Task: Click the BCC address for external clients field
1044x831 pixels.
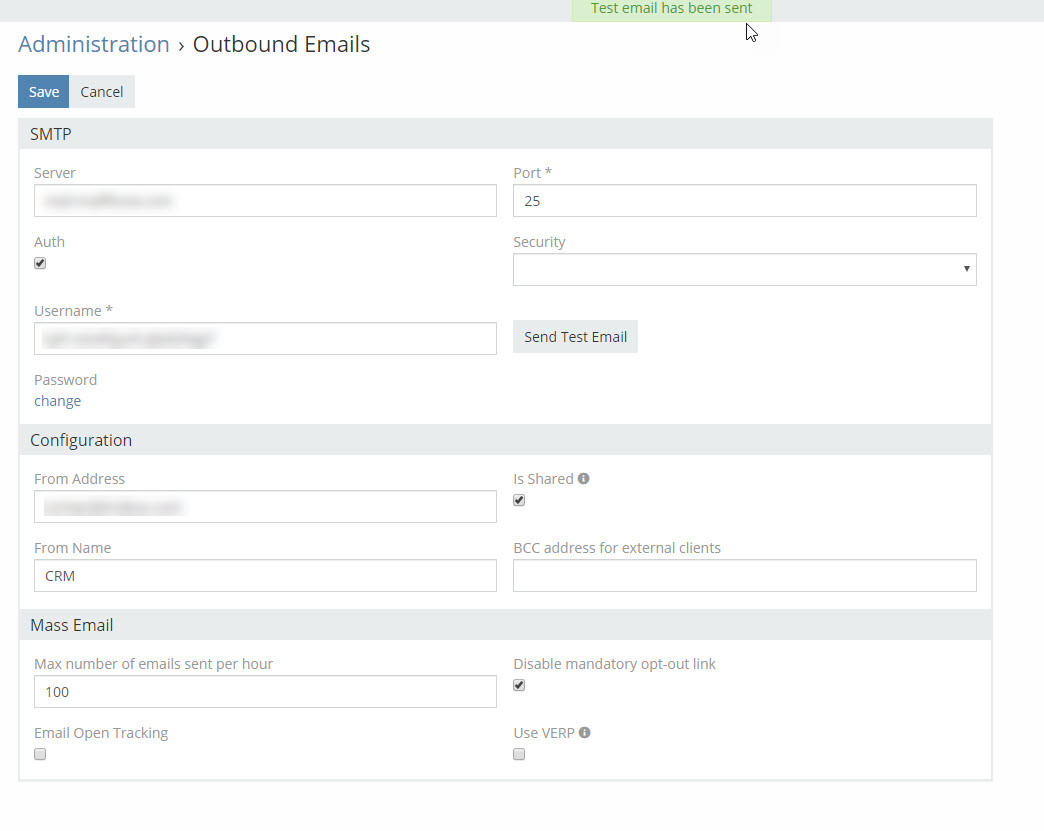Action: [x=744, y=576]
